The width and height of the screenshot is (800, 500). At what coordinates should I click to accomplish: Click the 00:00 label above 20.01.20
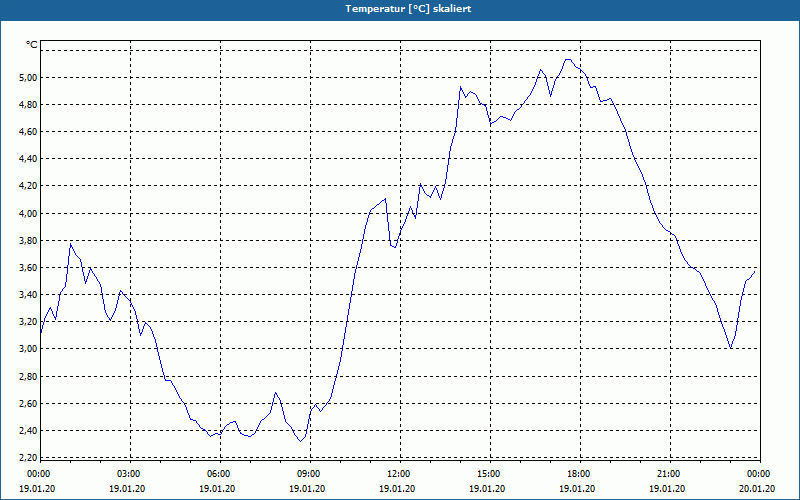pos(760,474)
